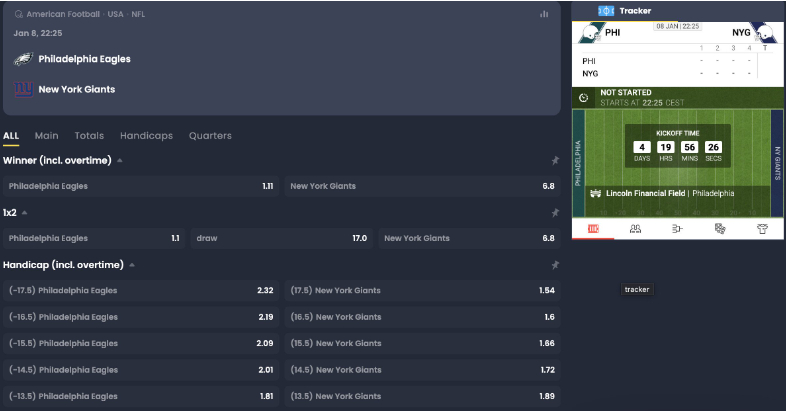The image size is (786, 412).
Task: Pin the Winner (incl. overtime) market
Action: point(555,161)
